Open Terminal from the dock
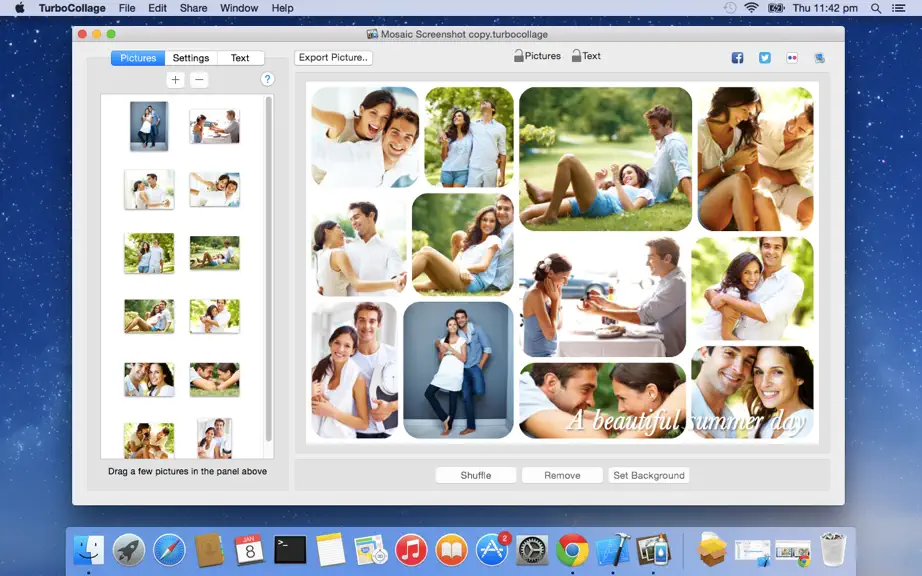 click(x=290, y=550)
